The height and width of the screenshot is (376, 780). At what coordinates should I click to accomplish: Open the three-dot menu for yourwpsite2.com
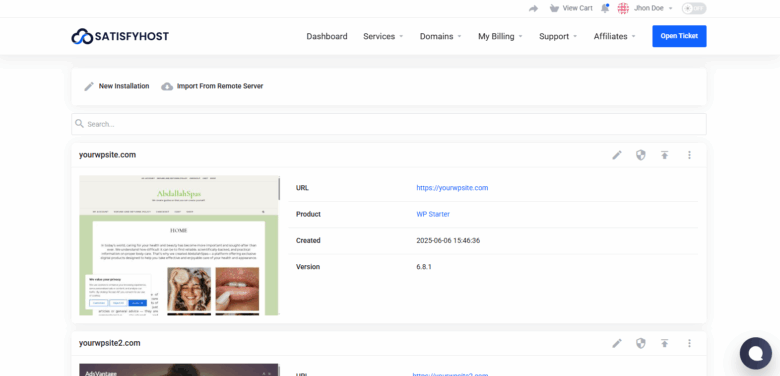pos(689,343)
